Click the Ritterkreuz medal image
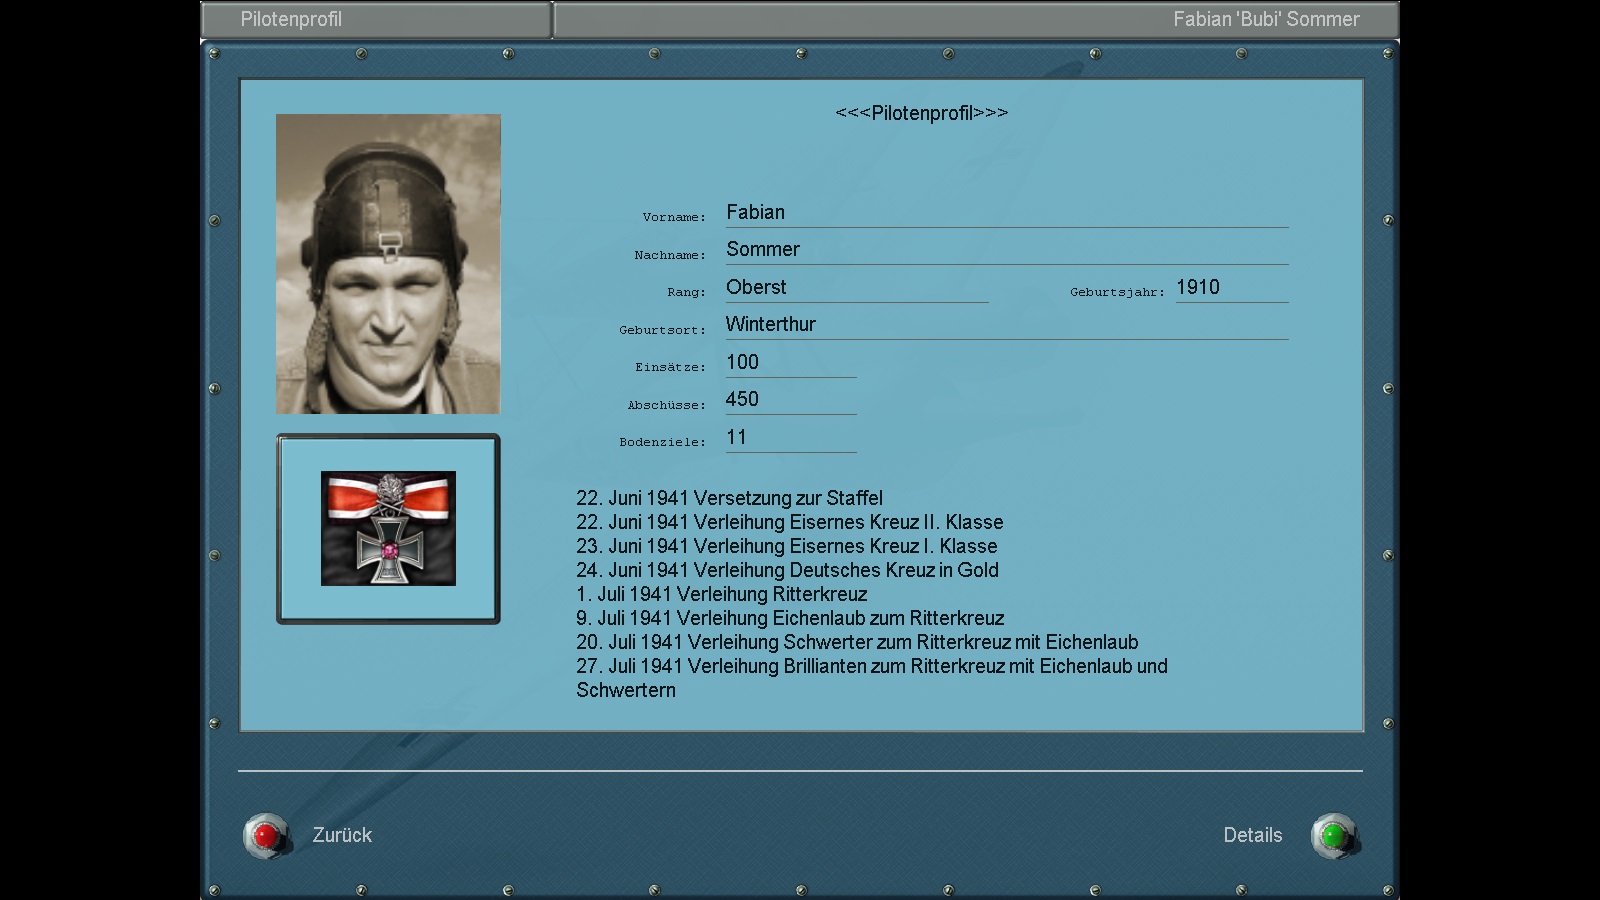The image size is (1600, 900). [388, 528]
